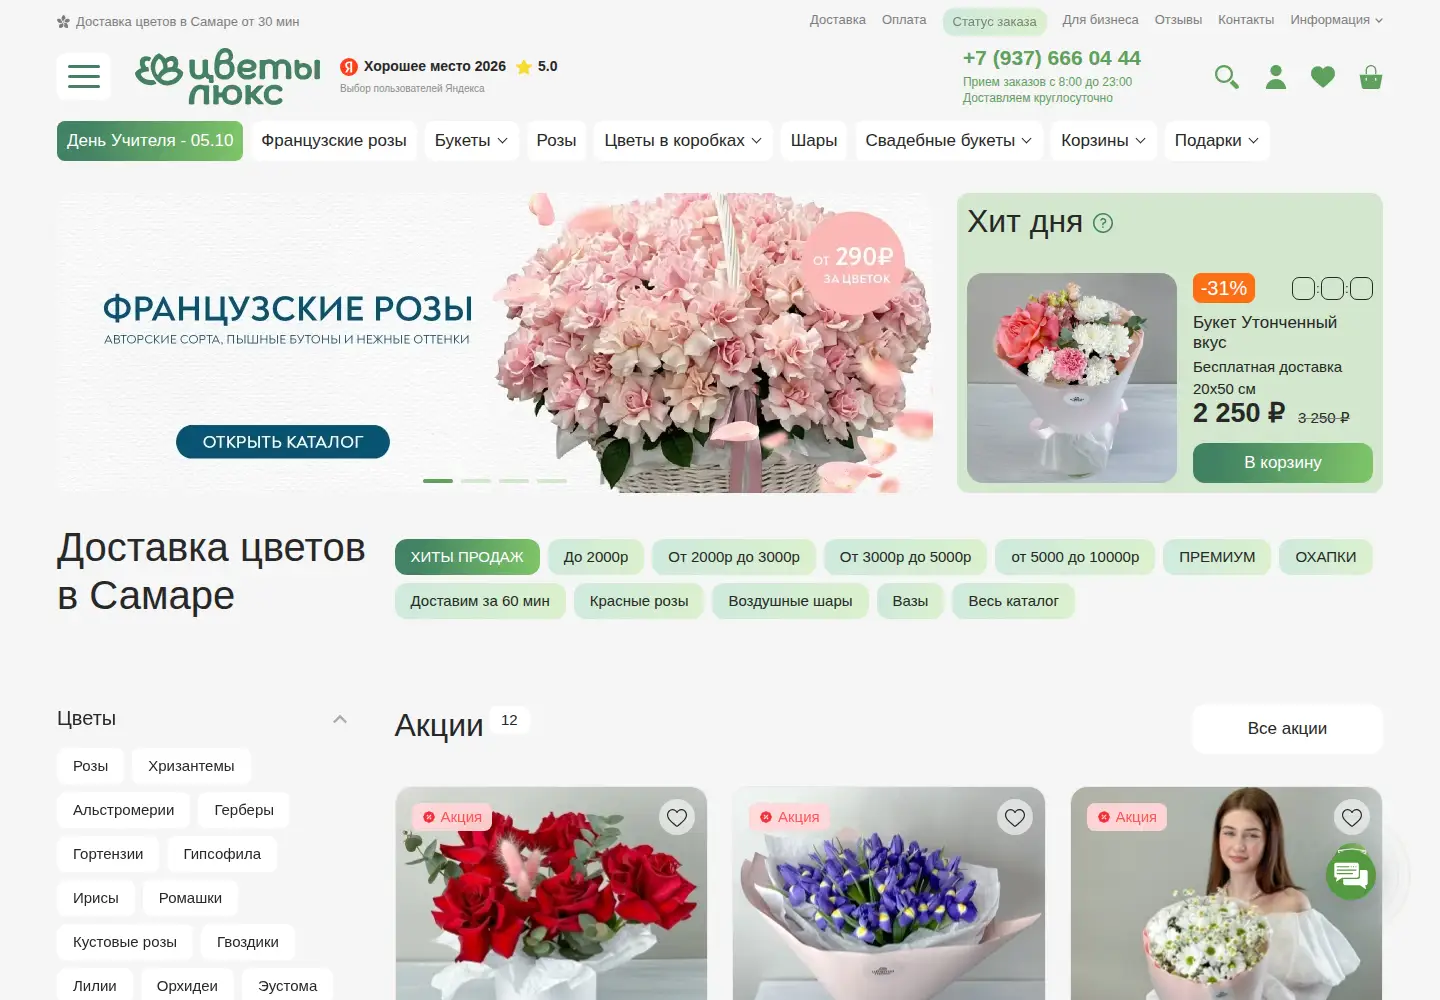Select the ХИТЫ ПРОДАЖ tab
Screen dimensions: 1440x1000
(467, 557)
